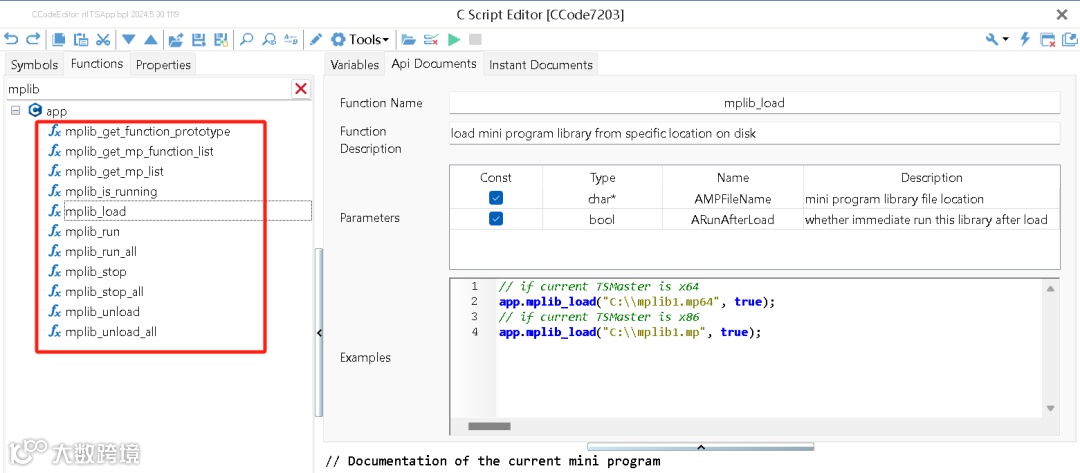Click the Cut scissors icon
Viewport: 1080px width, 473px height.
click(103, 39)
